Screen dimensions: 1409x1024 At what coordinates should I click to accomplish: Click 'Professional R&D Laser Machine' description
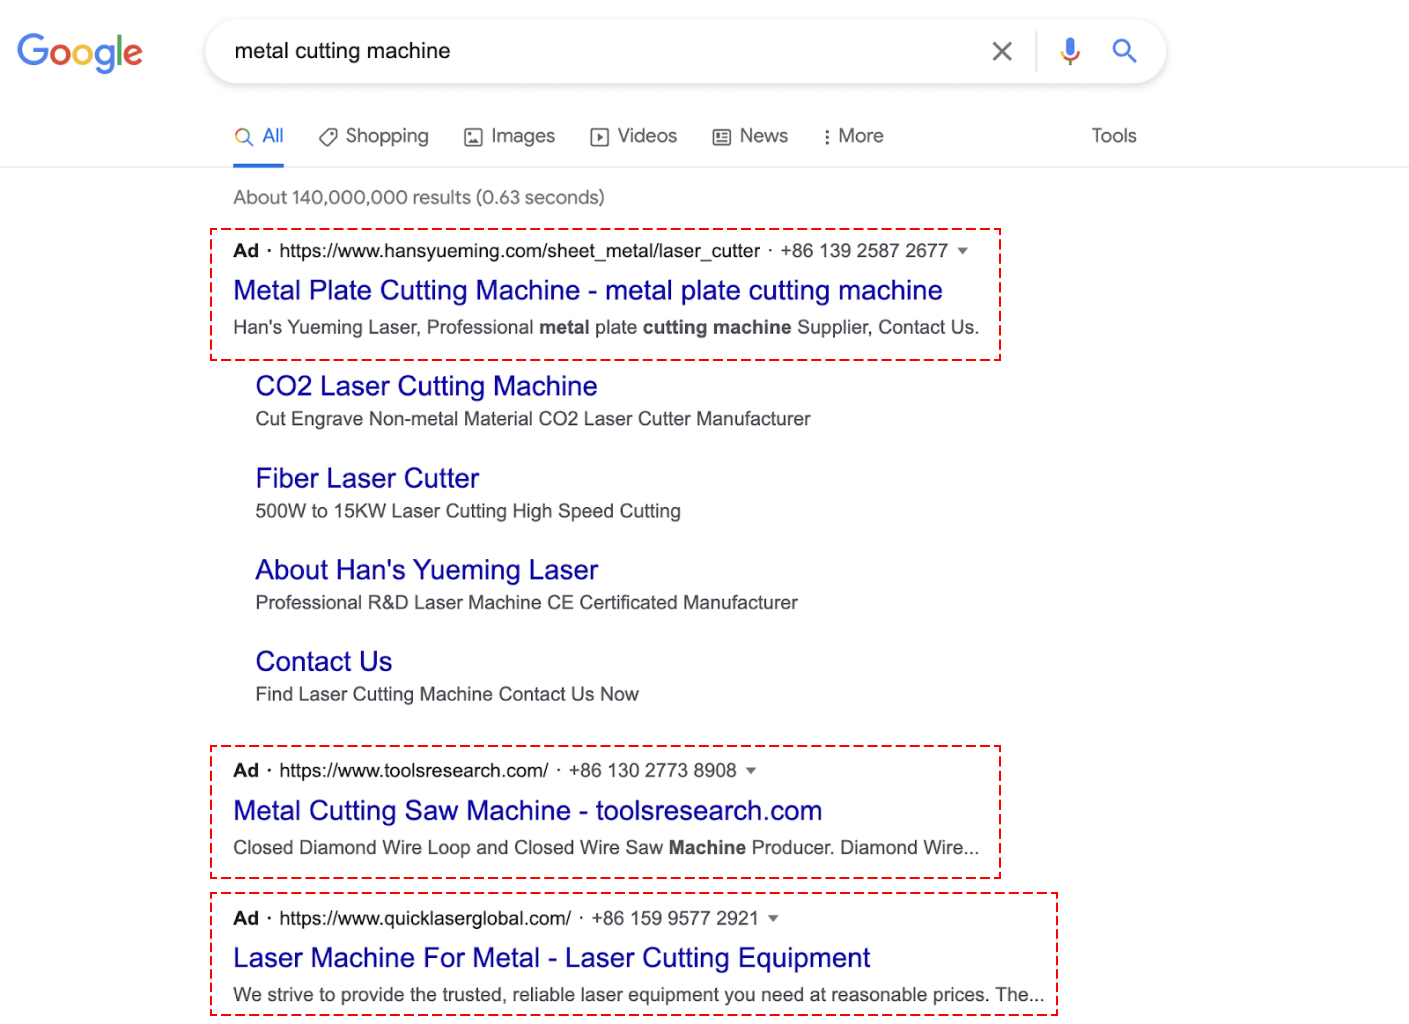pyautogui.click(x=527, y=603)
